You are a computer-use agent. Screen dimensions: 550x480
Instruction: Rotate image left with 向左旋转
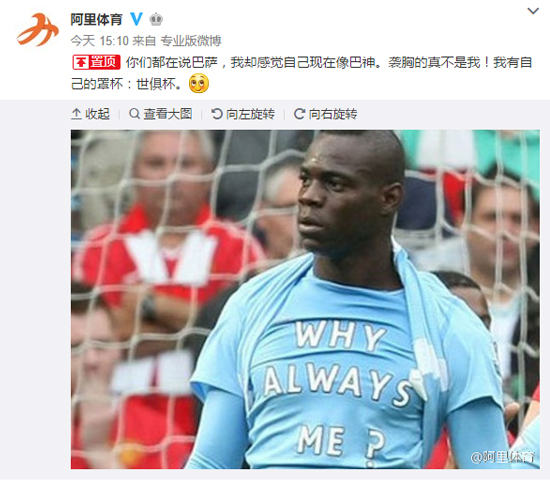point(243,114)
